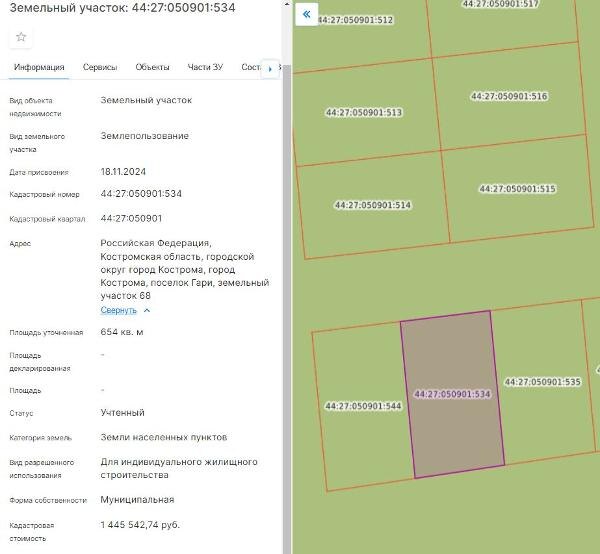Click the Категория земель label
This screenshot has height=554, width=600.
[x=41, y=438]
